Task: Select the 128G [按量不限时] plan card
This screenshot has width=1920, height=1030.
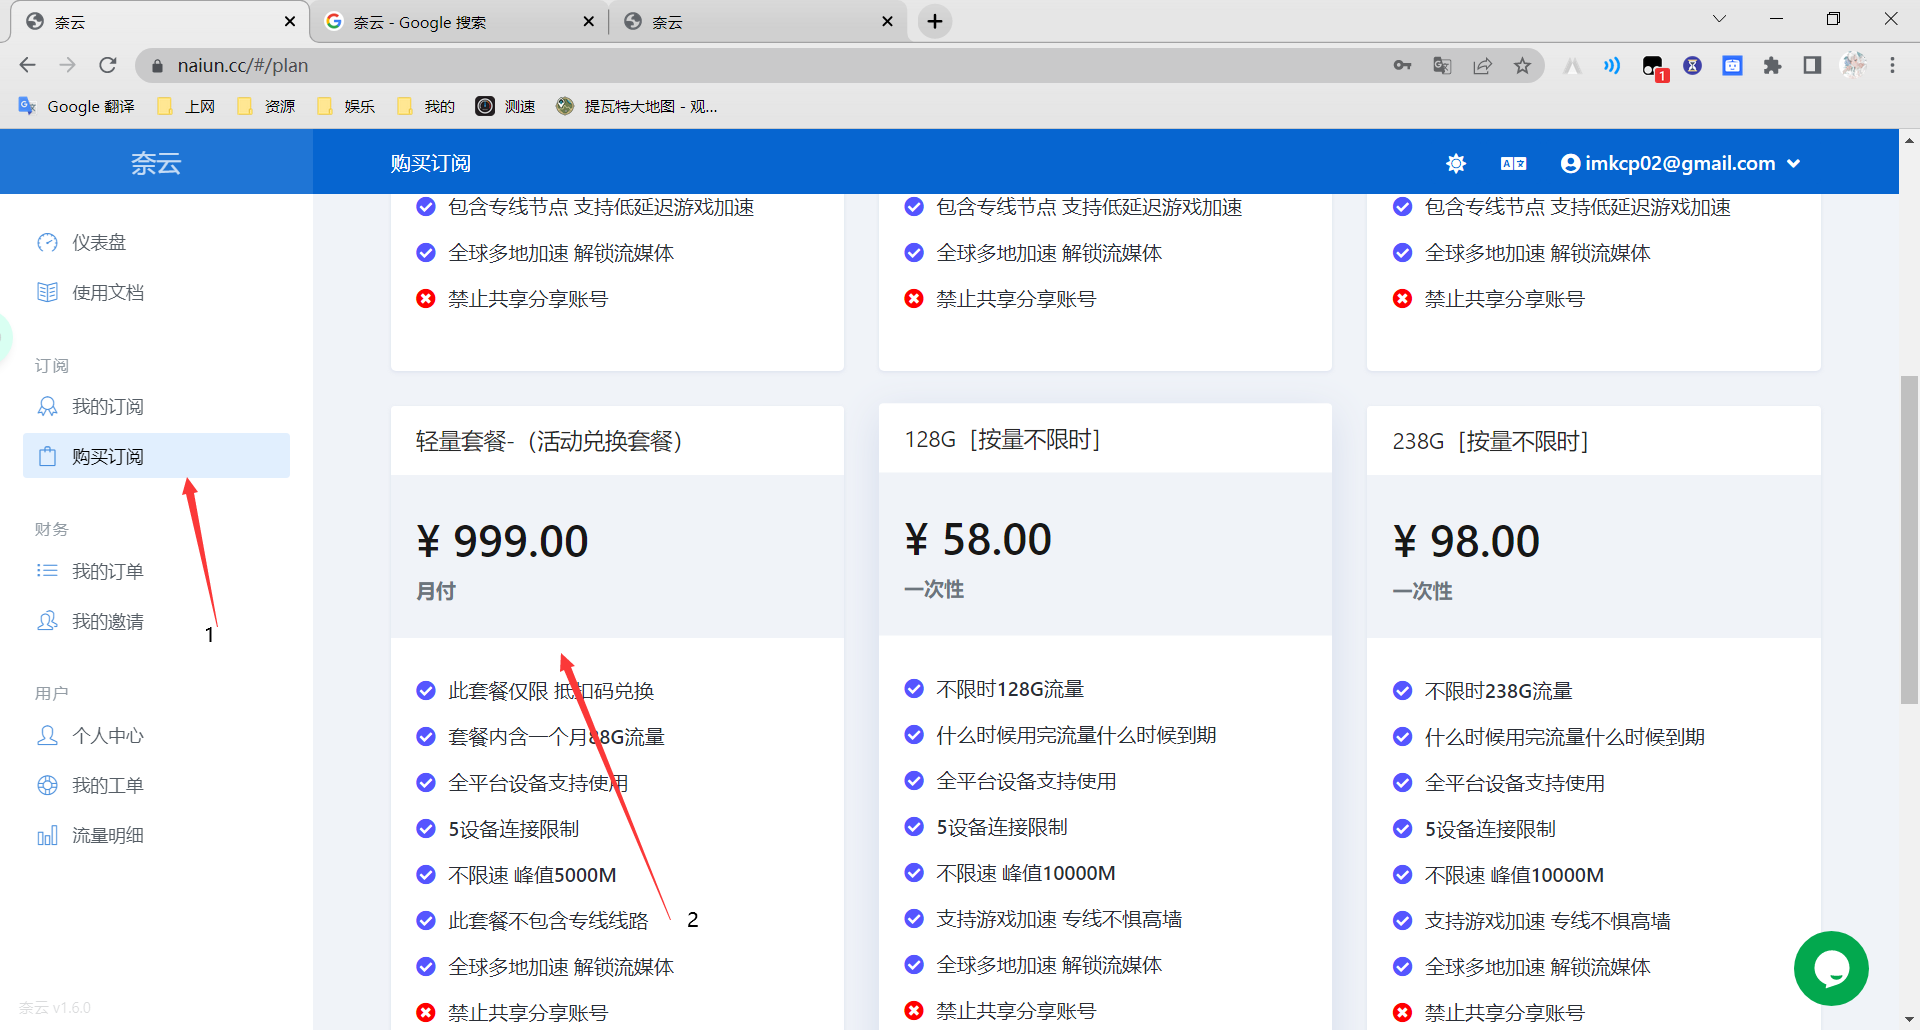Action: click(x=1104, y=540)
